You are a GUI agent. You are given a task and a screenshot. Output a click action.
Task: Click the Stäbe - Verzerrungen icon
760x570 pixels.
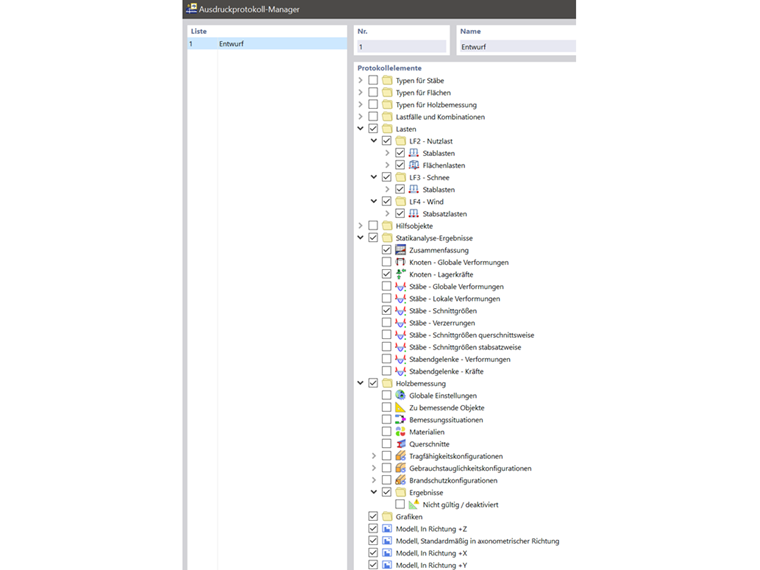[400, 323]
